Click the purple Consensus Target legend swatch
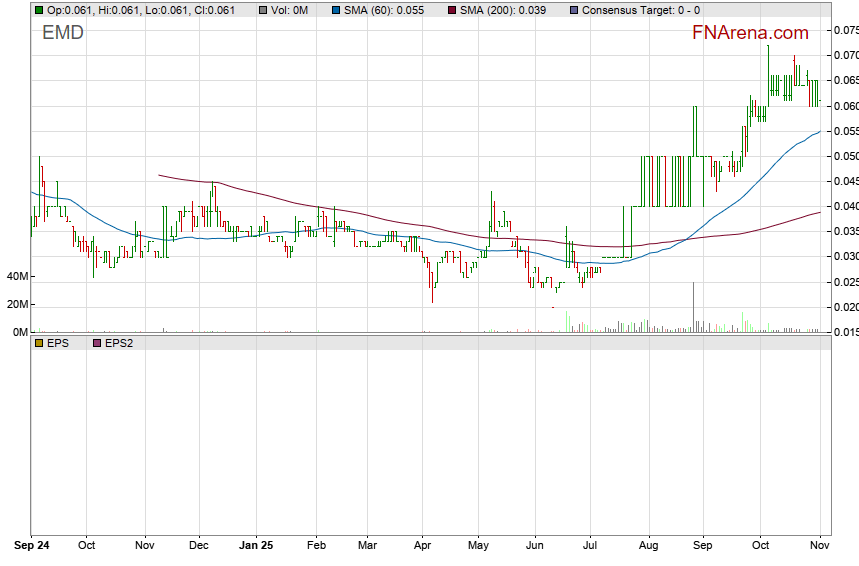 click(x=573, y=10)
